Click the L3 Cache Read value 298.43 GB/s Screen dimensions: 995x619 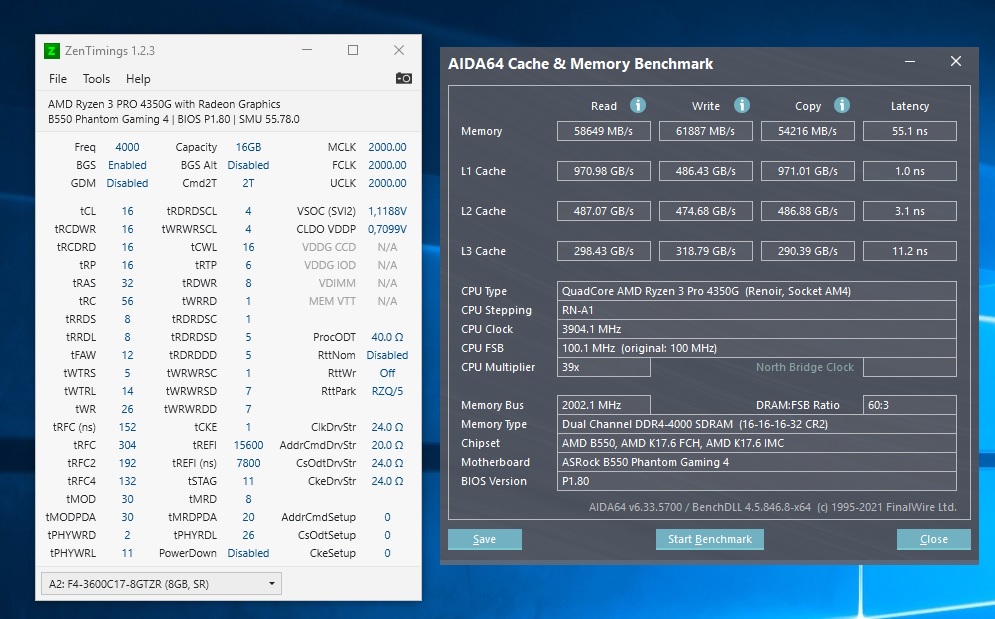click(603, 251)
